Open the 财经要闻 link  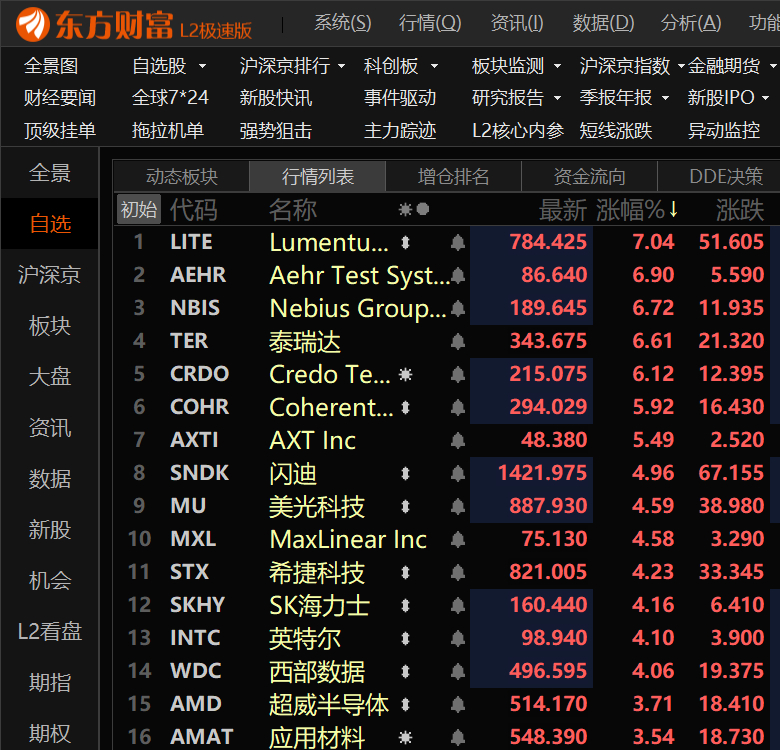pyautogui.click(x=60, y=98)
